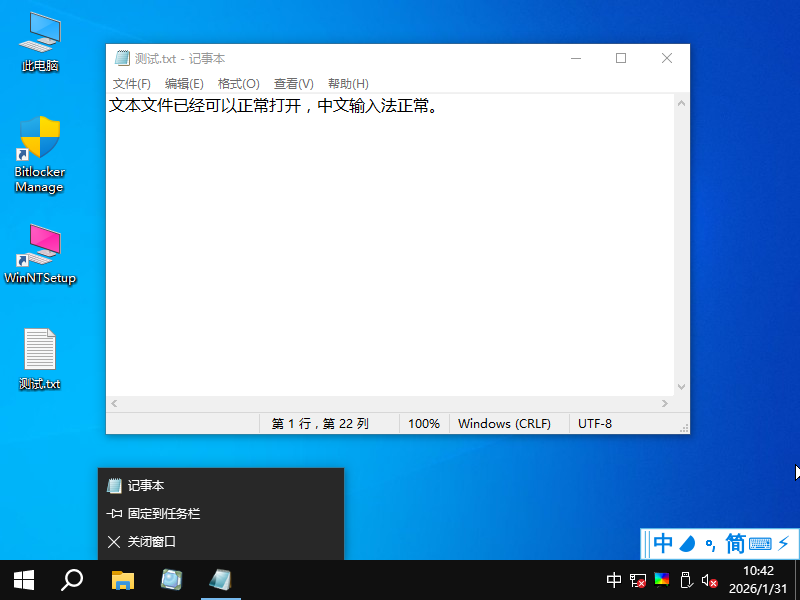The width and height of the screenshot is (800, 600).
Task: Toggle the punctuation mode on IME bar
Action: coord(710,544)
